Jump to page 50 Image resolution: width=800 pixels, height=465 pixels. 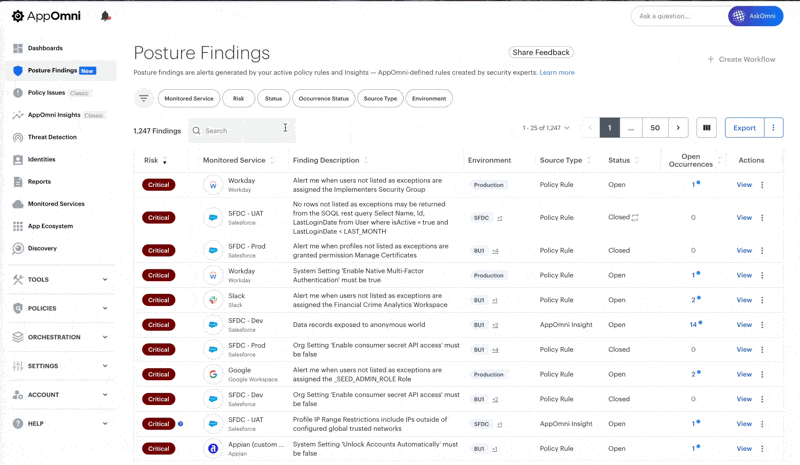[655, 128]
